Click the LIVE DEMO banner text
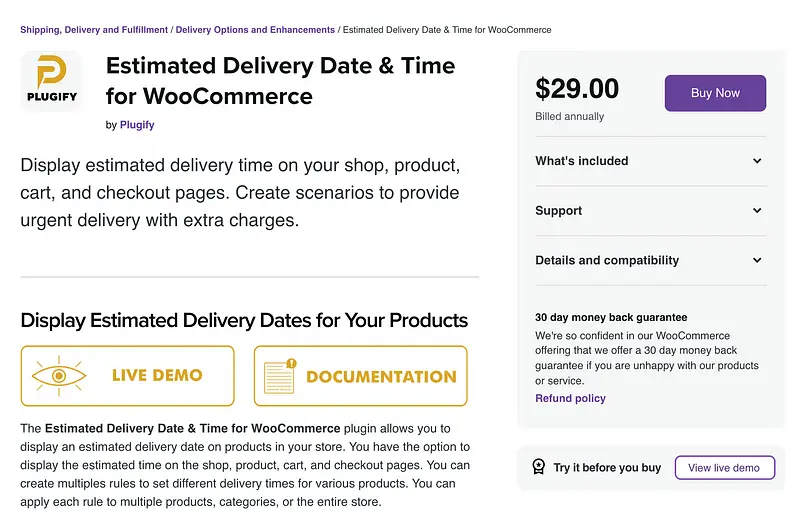The width and height of the screenshot is (800, 515). 157,376
